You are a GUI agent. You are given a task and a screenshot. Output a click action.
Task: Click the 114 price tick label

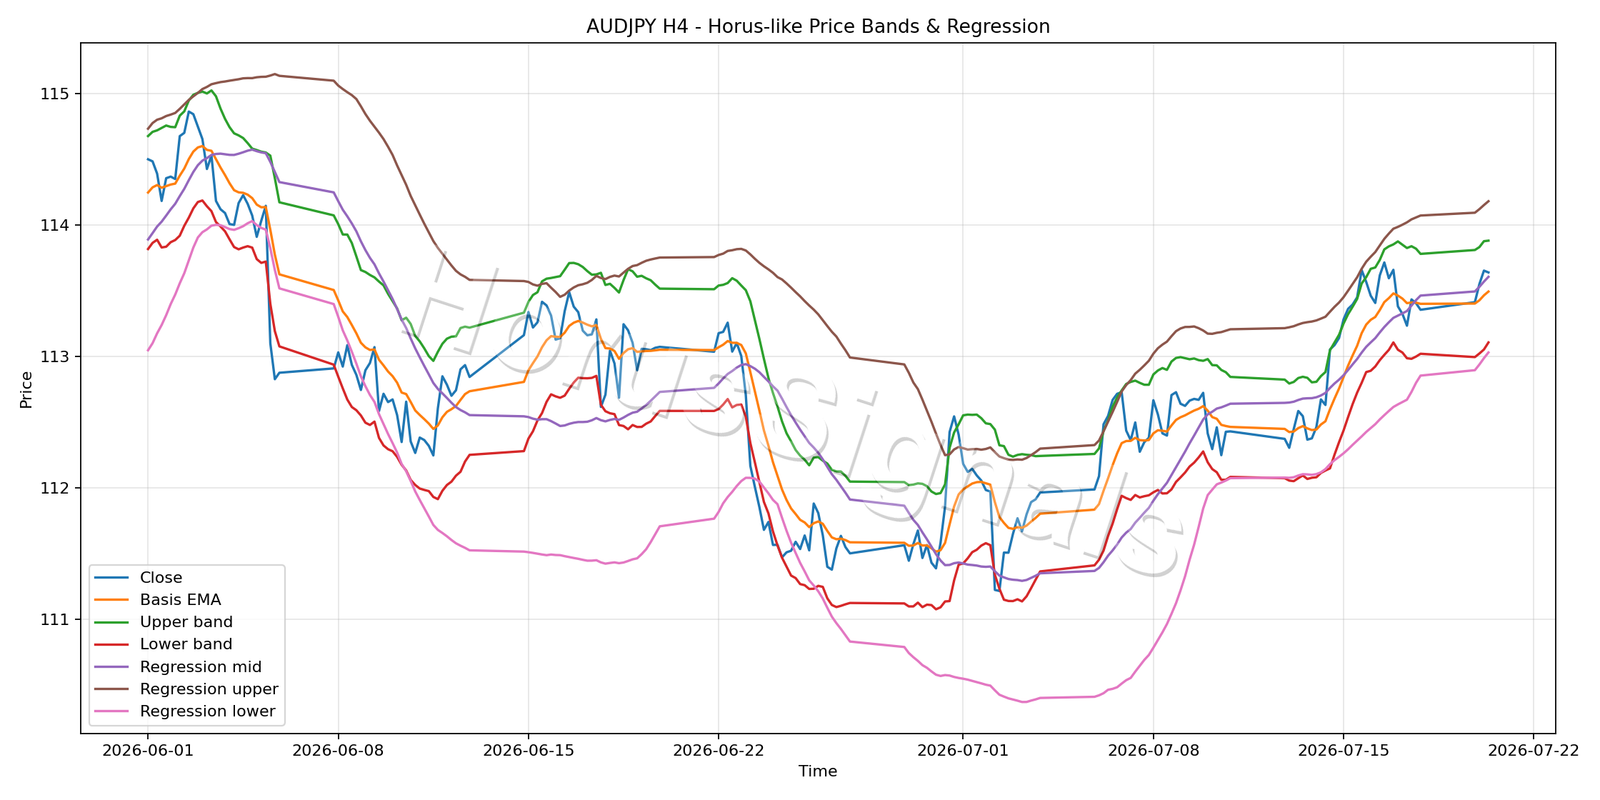[x=54, y=226]
